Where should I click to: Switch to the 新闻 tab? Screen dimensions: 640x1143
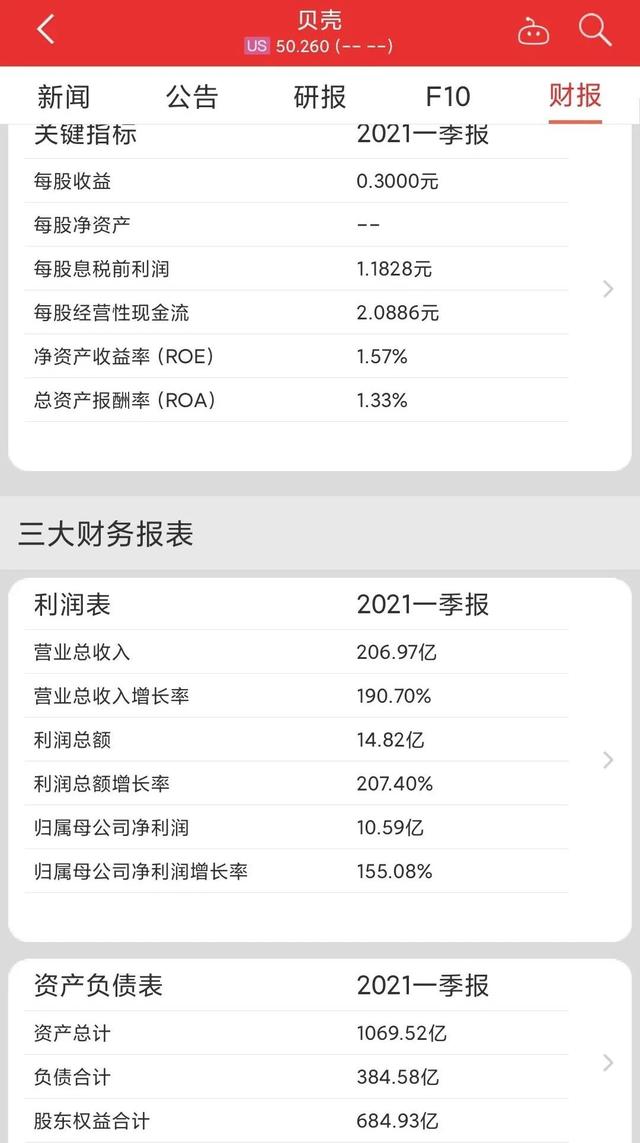pos(64,96)
